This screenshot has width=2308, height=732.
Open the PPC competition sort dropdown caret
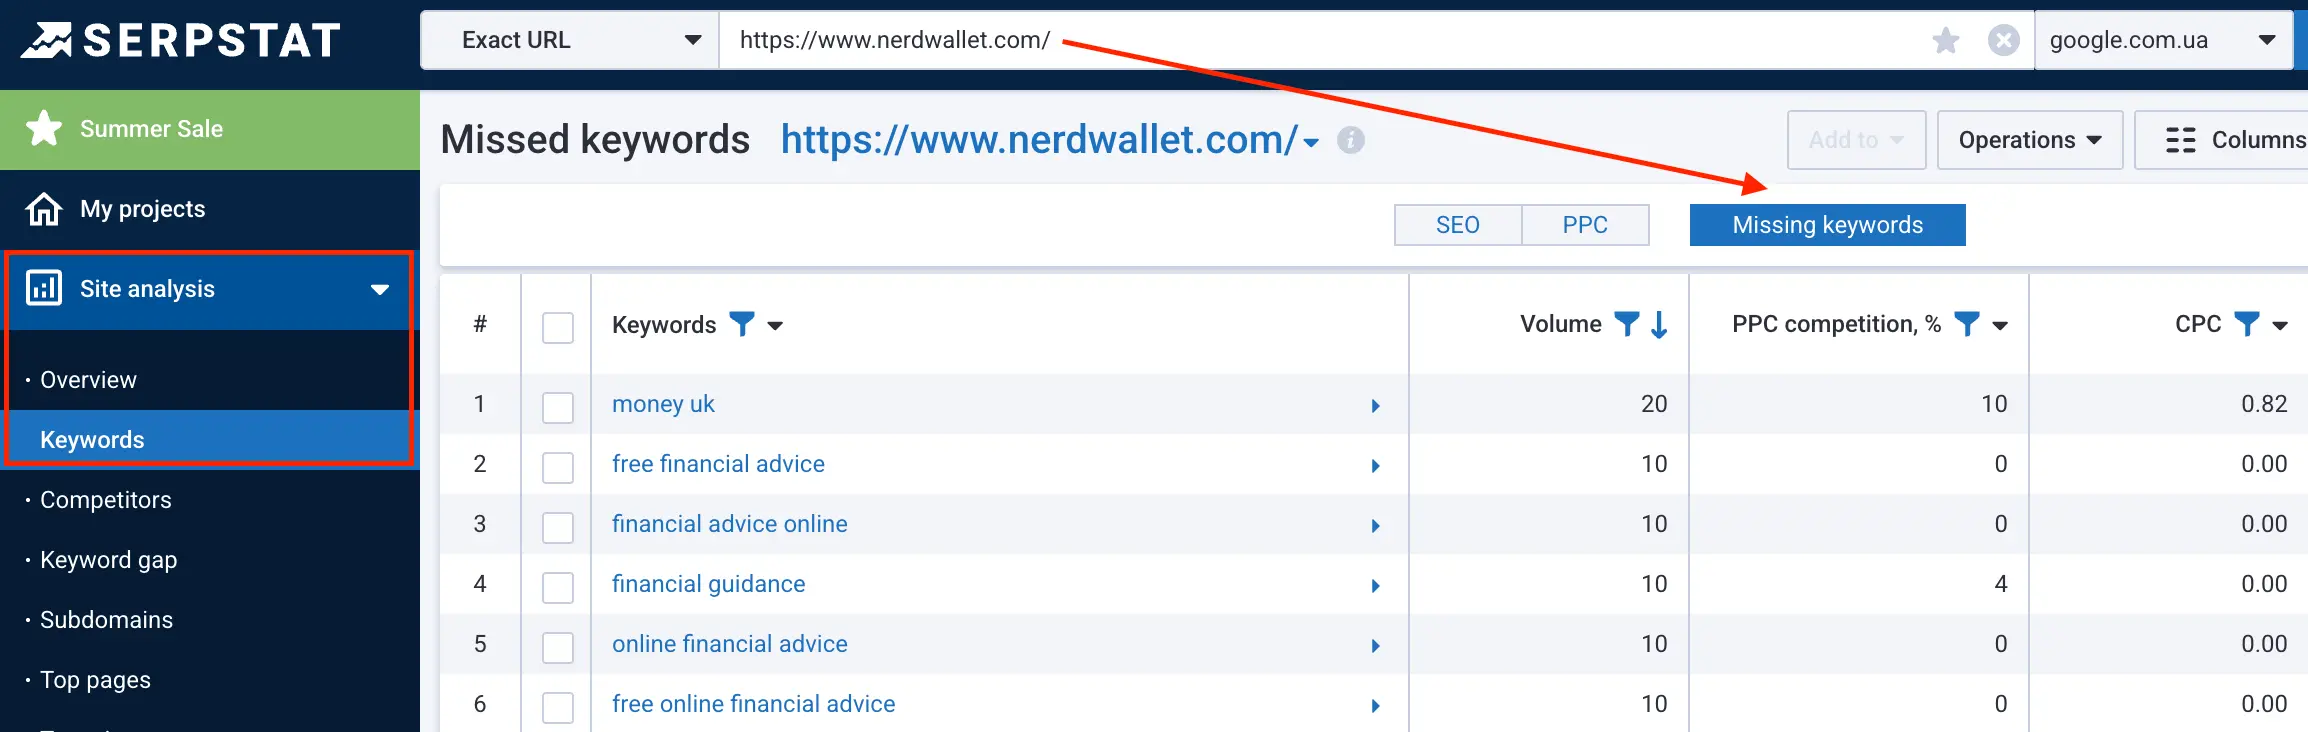click(2000, 326)
